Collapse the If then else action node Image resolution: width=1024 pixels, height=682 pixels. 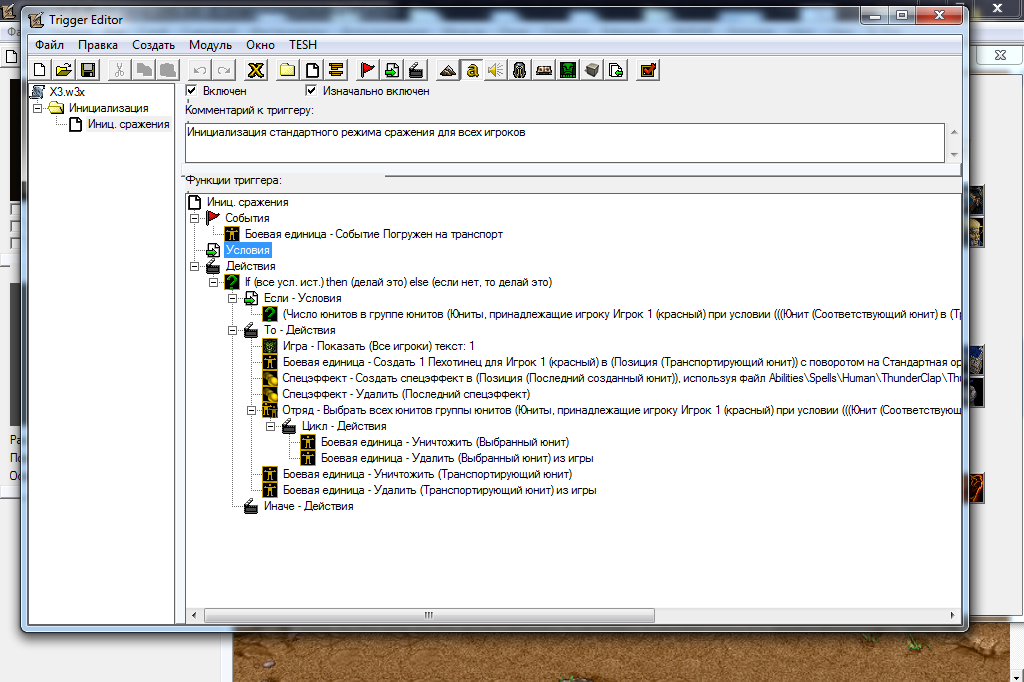tap(214, 282)
